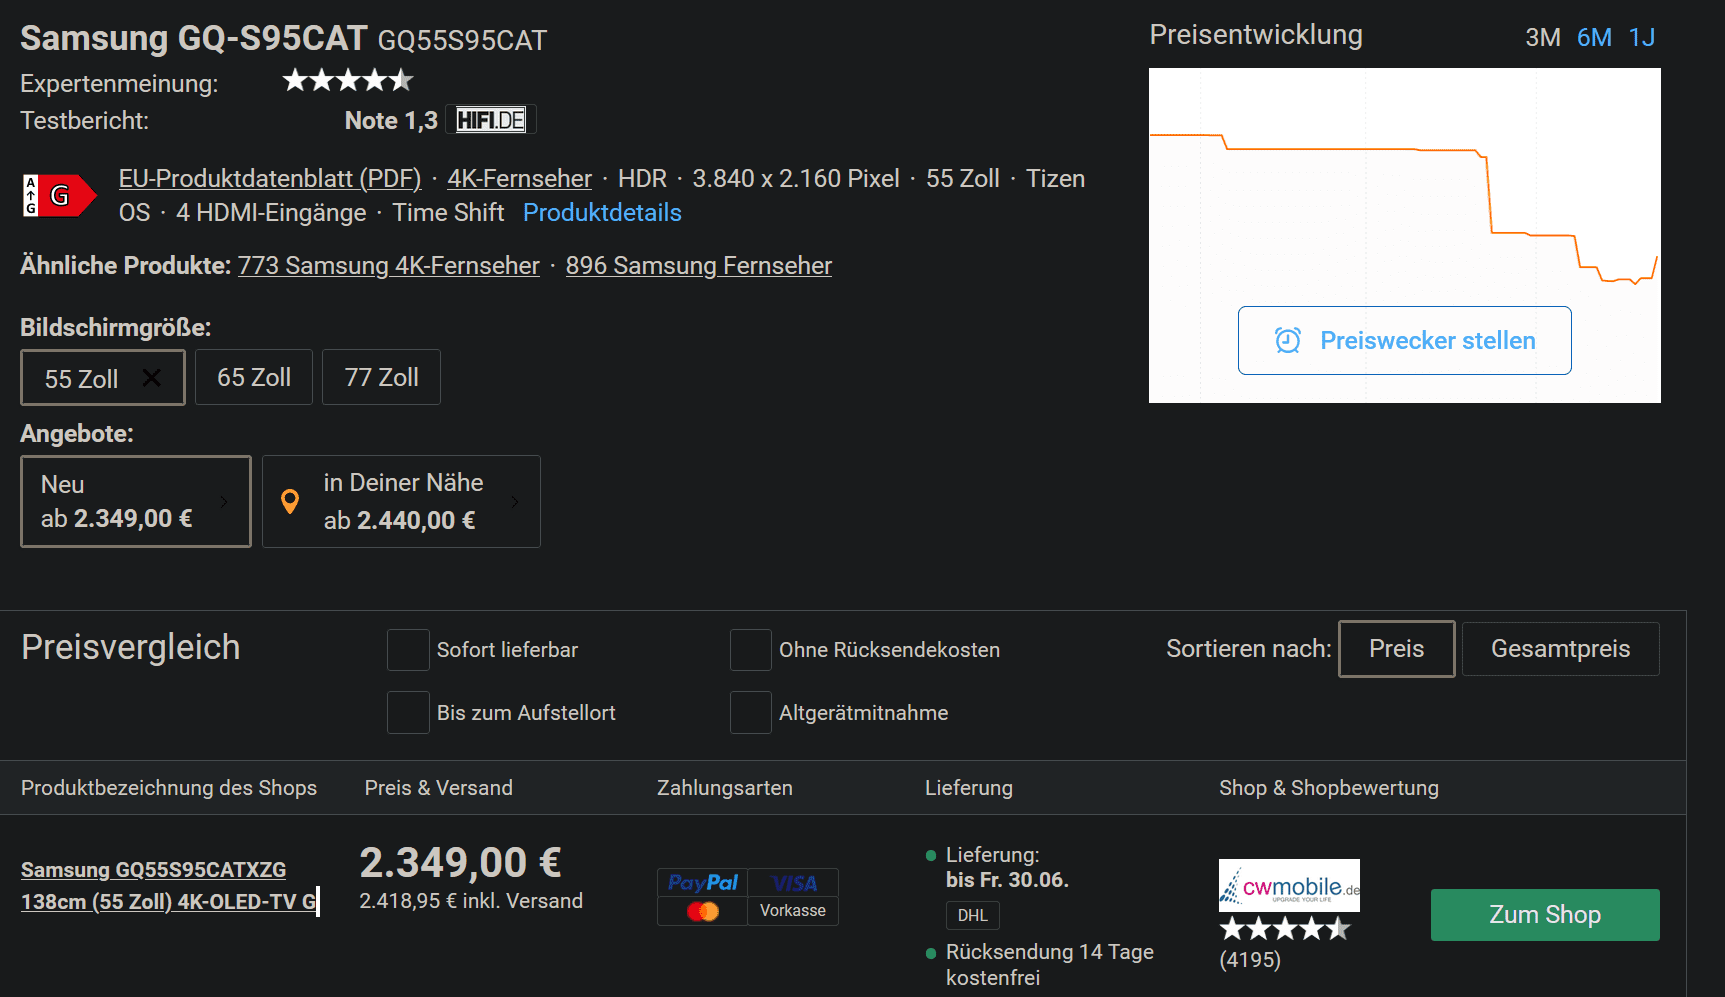Sort offers by Preis
The height and width of the screenshot is (997, 1725).
click(1396, 649)
